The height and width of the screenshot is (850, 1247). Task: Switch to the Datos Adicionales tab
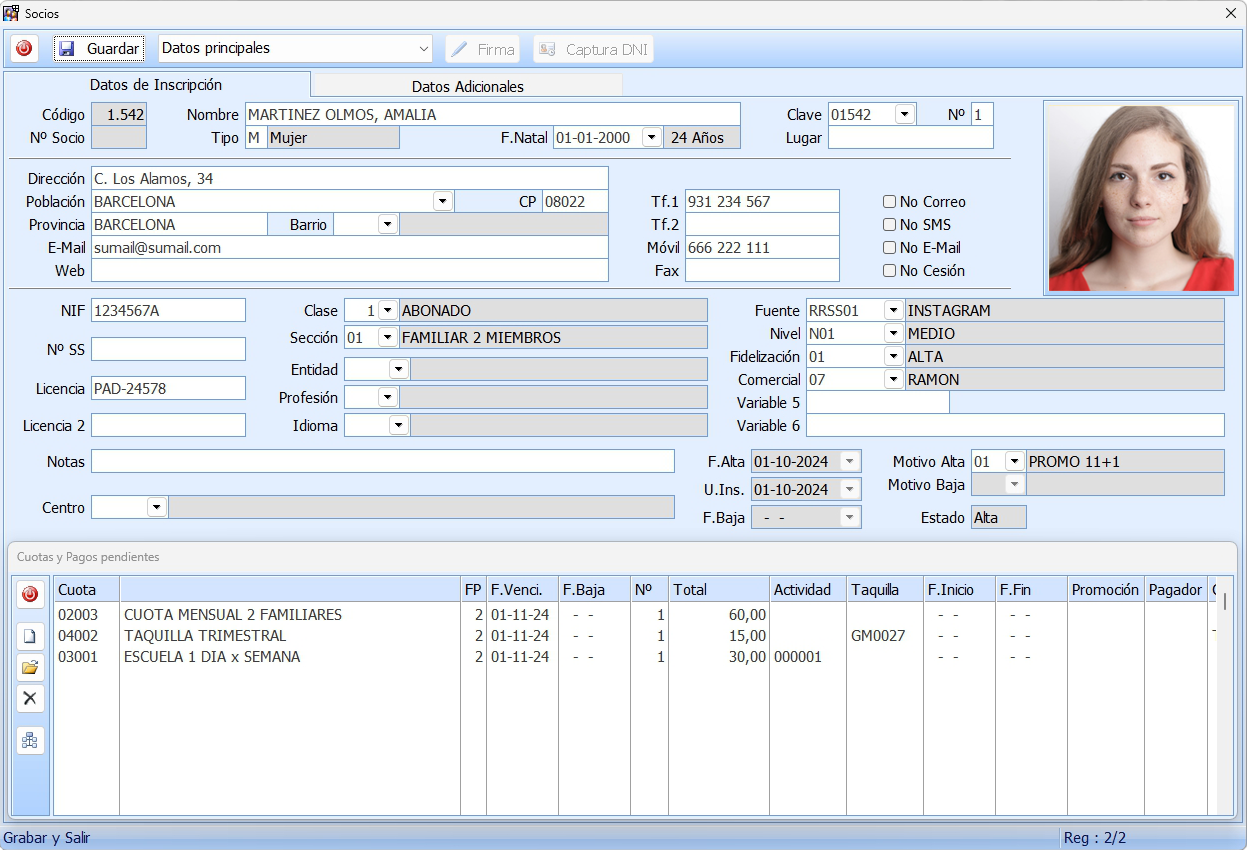(467, 86)
